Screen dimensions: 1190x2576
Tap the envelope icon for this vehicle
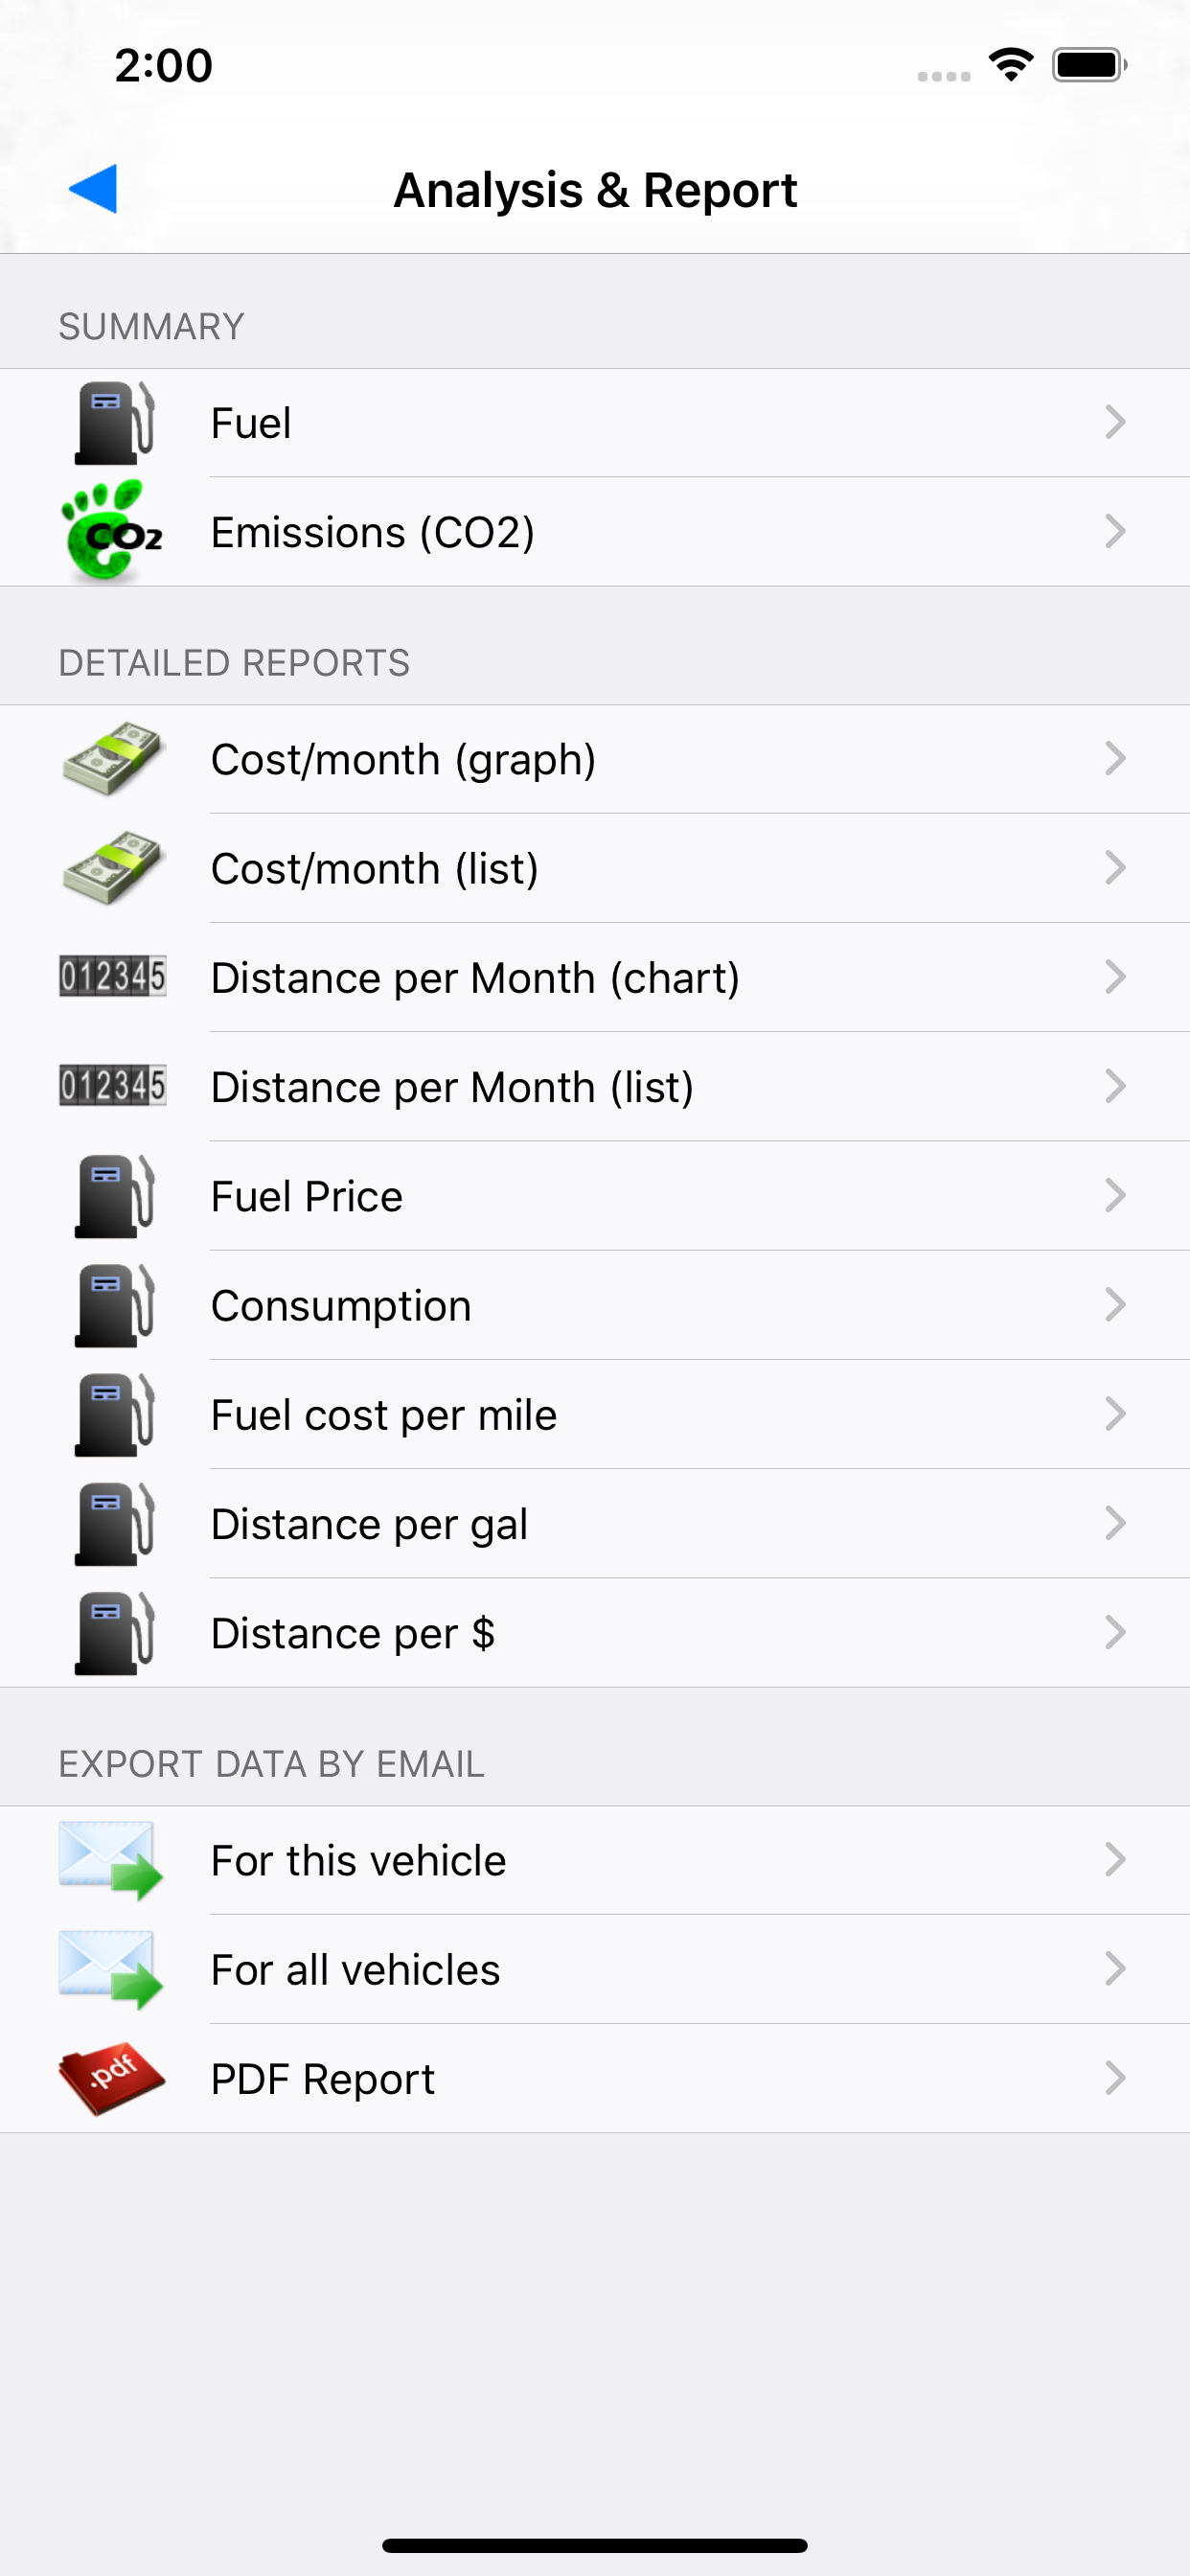110,1860
